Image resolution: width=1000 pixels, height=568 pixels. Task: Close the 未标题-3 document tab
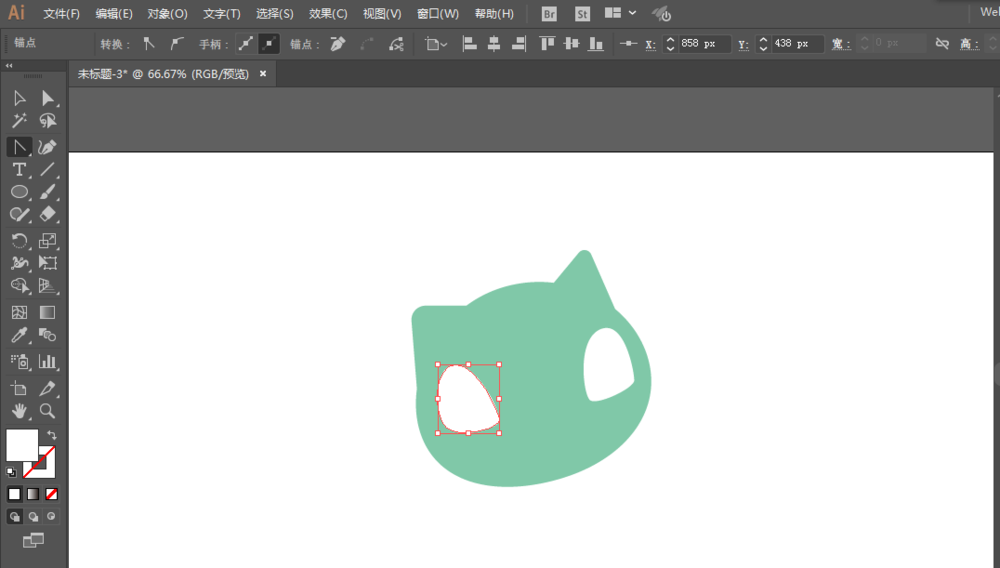263,74
